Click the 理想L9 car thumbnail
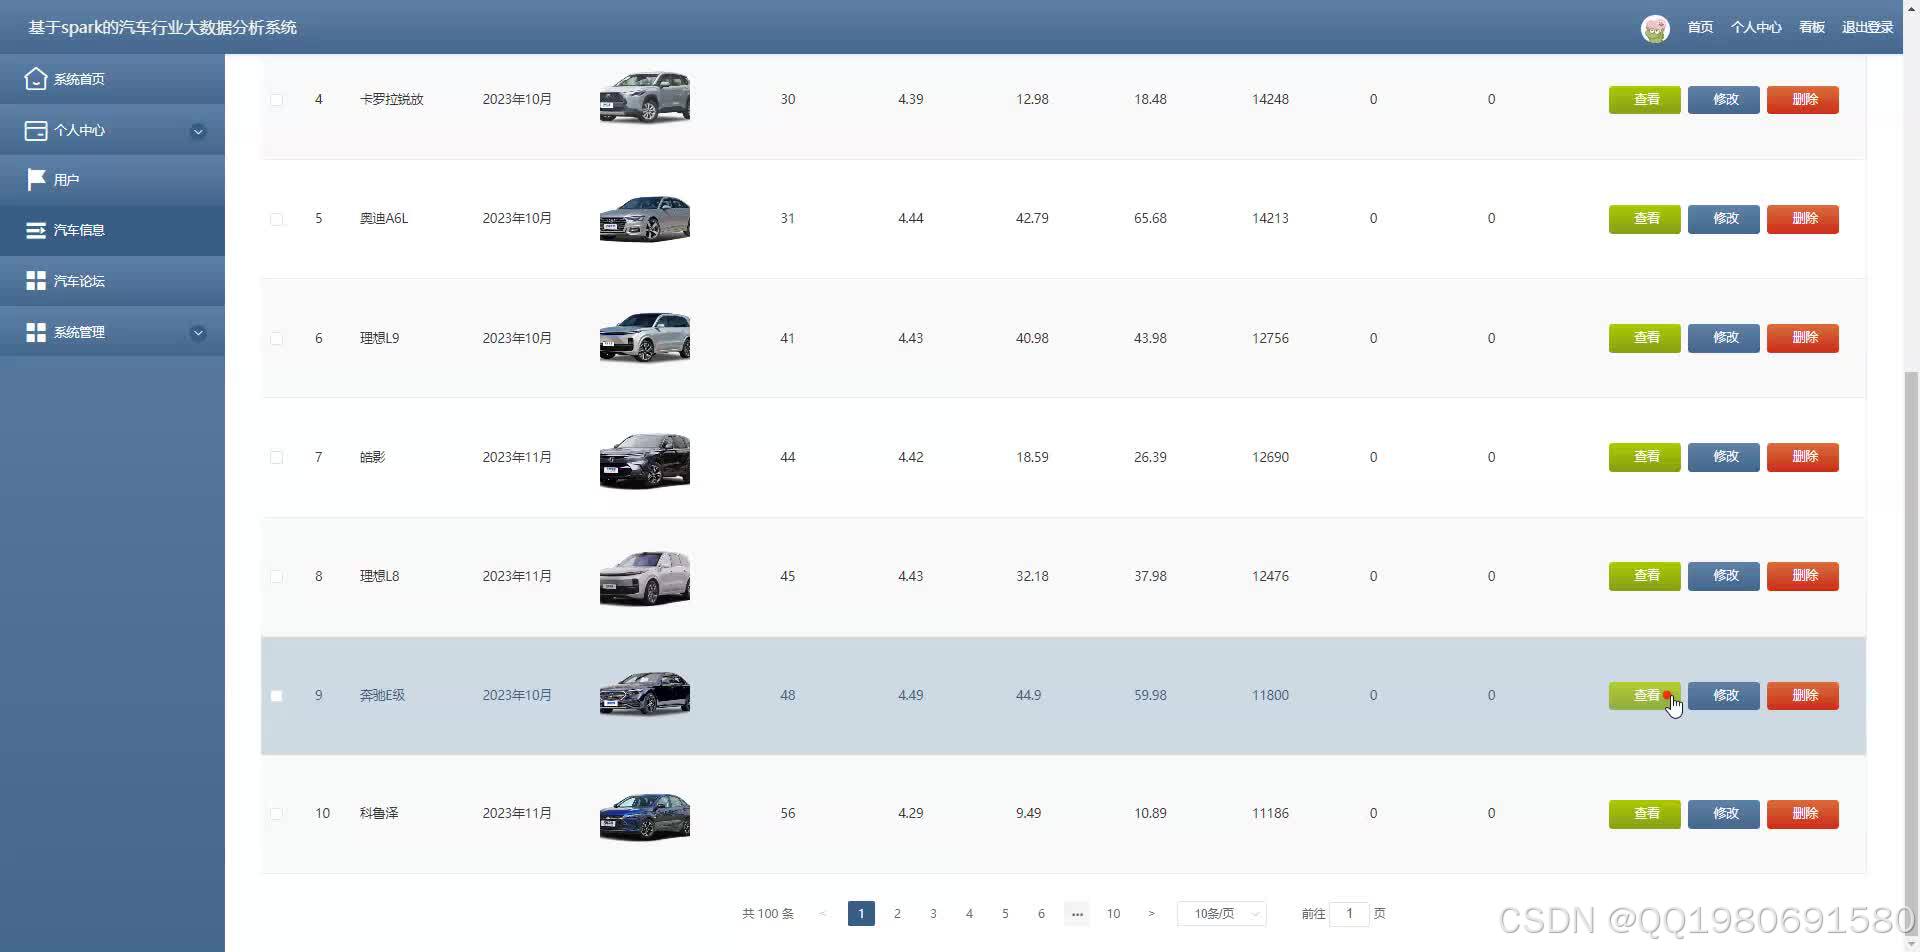The width and height of the screenshot is (1920, 952). [x=645, y=337]
